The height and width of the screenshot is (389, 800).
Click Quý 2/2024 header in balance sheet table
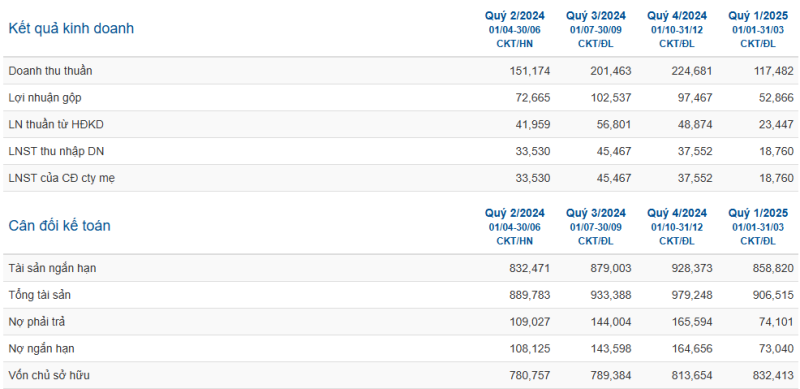tap(514, 213)
